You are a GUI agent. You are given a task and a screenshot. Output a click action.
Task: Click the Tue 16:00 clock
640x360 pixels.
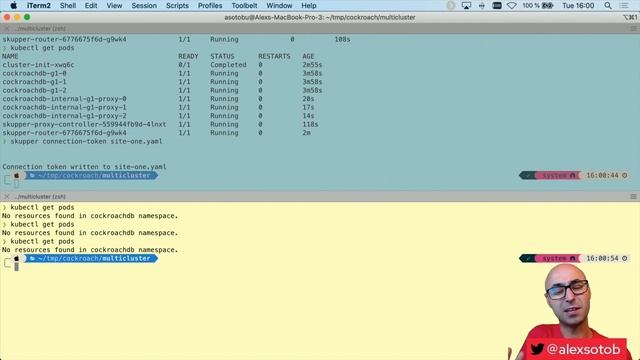578,6
